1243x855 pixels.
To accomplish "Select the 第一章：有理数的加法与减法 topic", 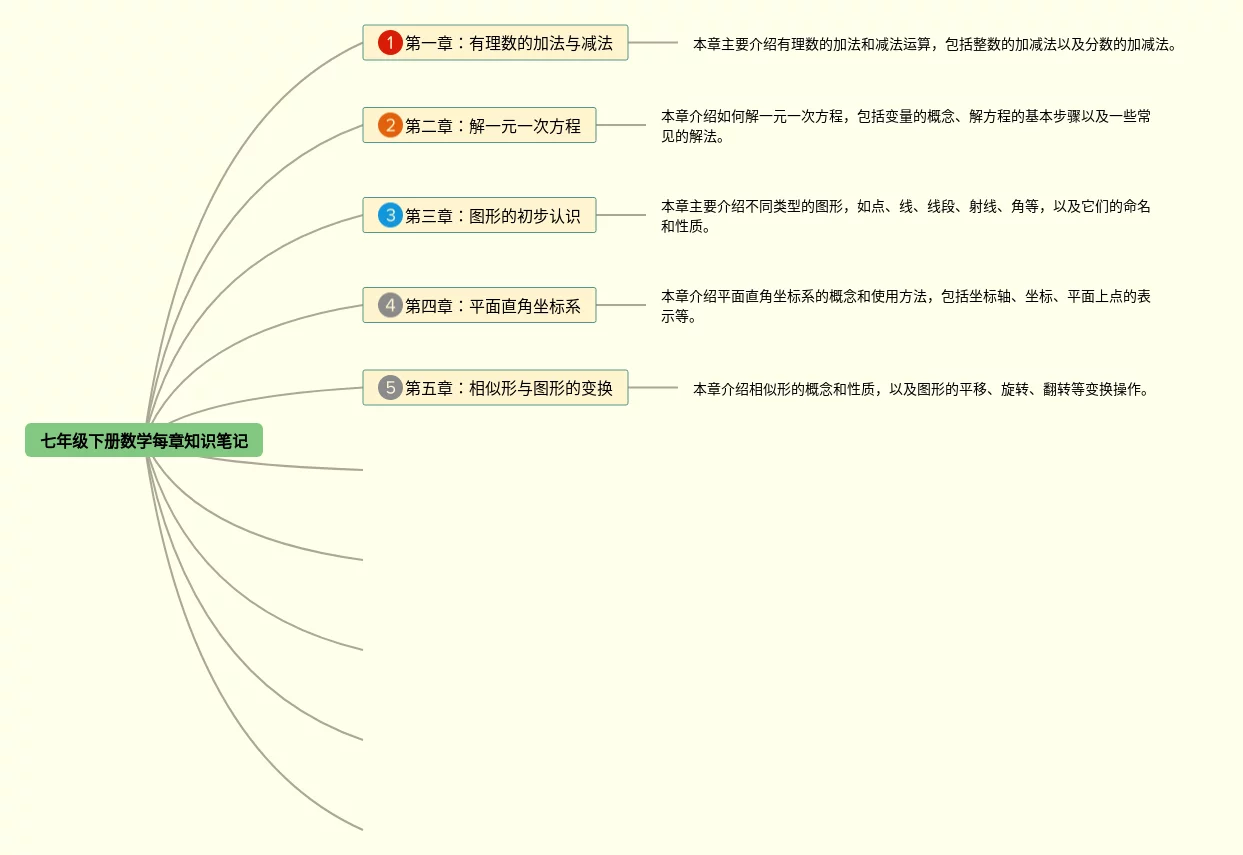I will pyautogui.click(x=495, y=43).
